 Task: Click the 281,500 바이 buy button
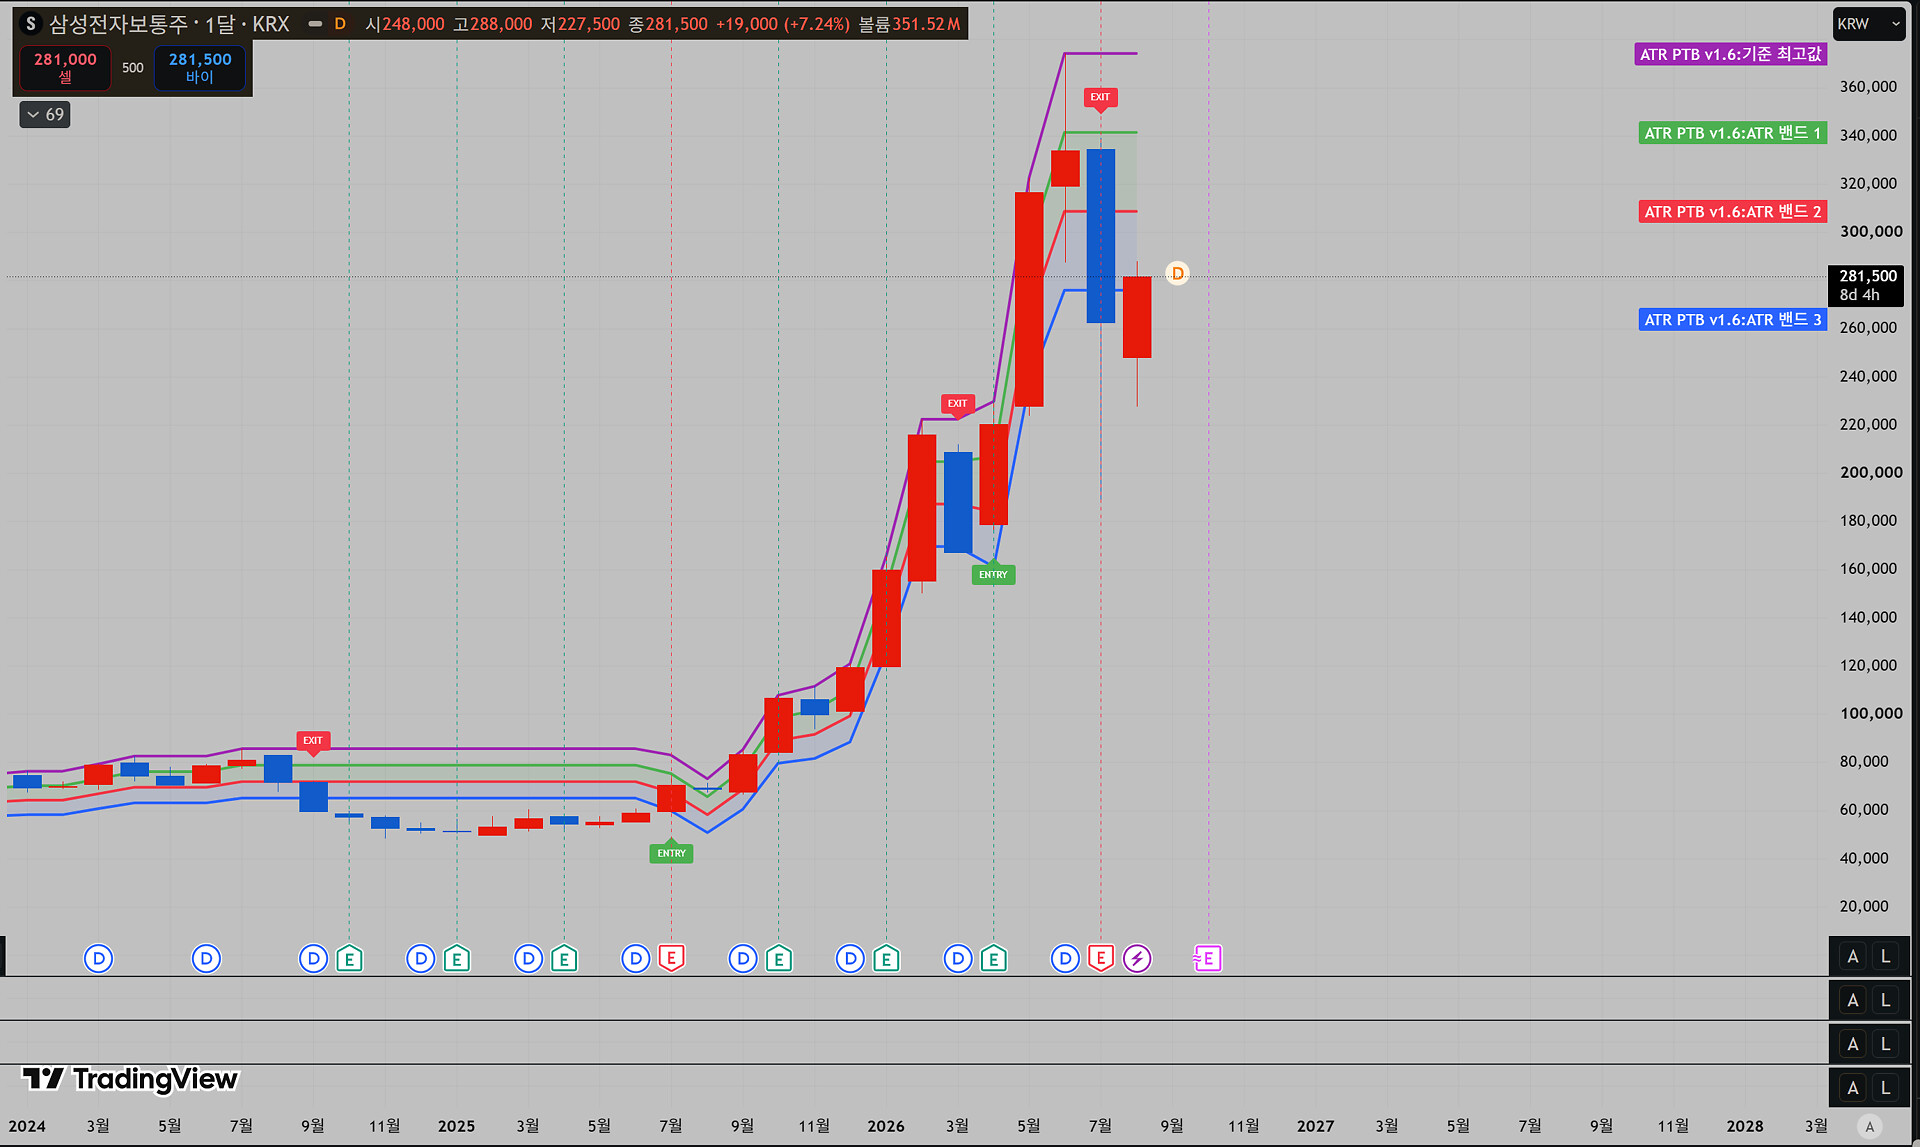(200, 68)
